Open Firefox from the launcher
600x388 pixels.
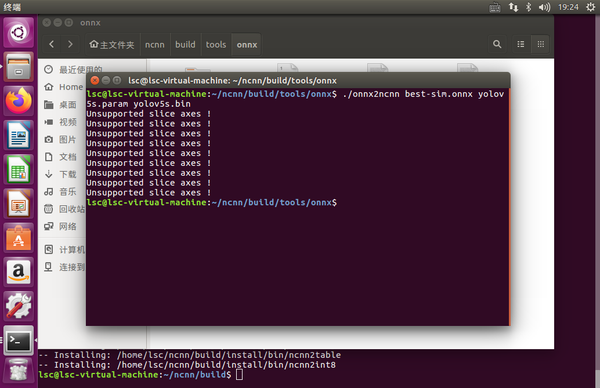tap(18, 101)
